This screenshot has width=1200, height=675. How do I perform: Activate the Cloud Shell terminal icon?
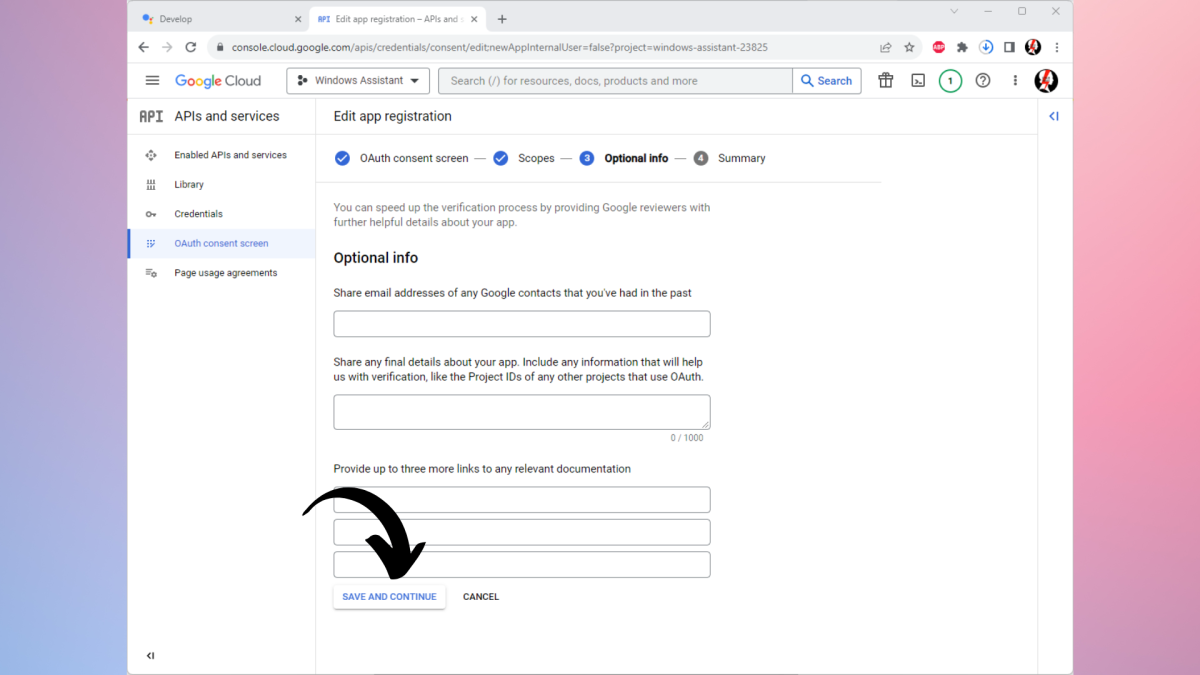pyautogui.click(x=918, y=81)
